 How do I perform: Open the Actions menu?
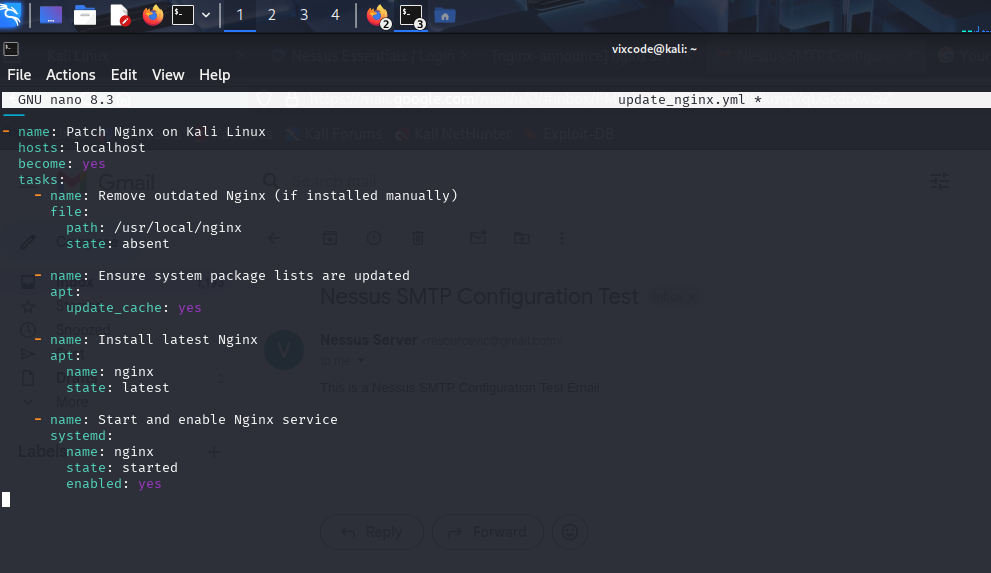click(71, 75)
